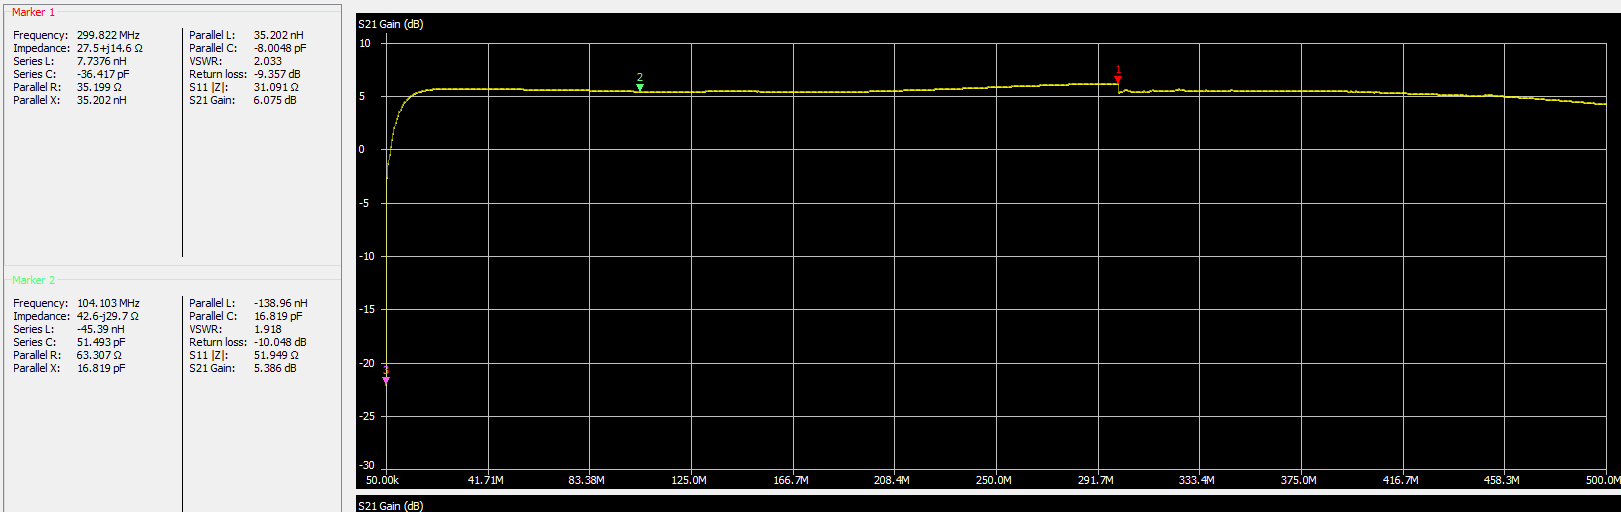Select Marker 2 Series L value -45.39 nH
Image resolution: width=1621 pixels, height=512 pixels.
[101, 329]
